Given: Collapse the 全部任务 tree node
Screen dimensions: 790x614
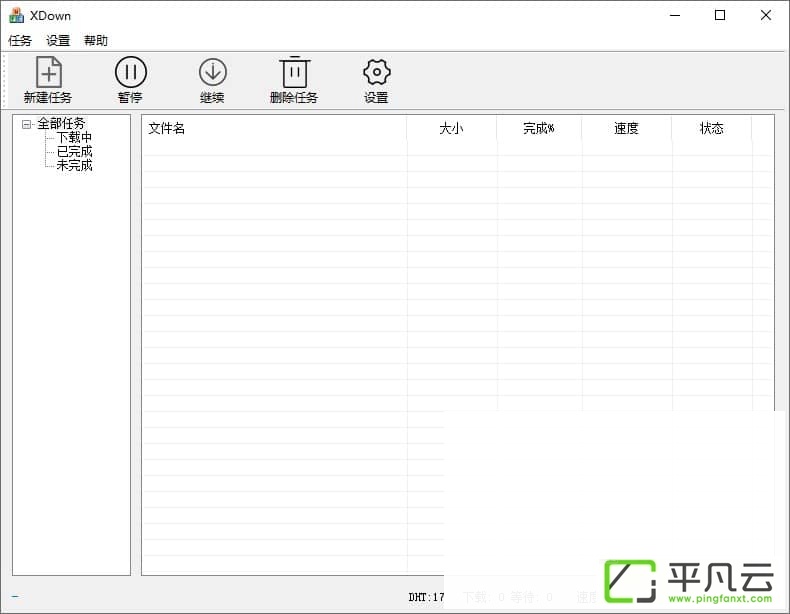Looking at the screenshot, I should [26, 124].
